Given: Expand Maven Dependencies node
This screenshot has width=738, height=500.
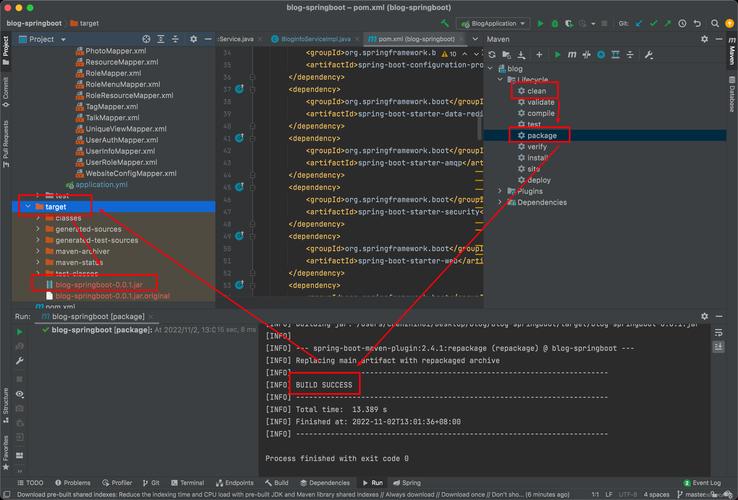Looking at the screenshot, I should pos(500,202).
